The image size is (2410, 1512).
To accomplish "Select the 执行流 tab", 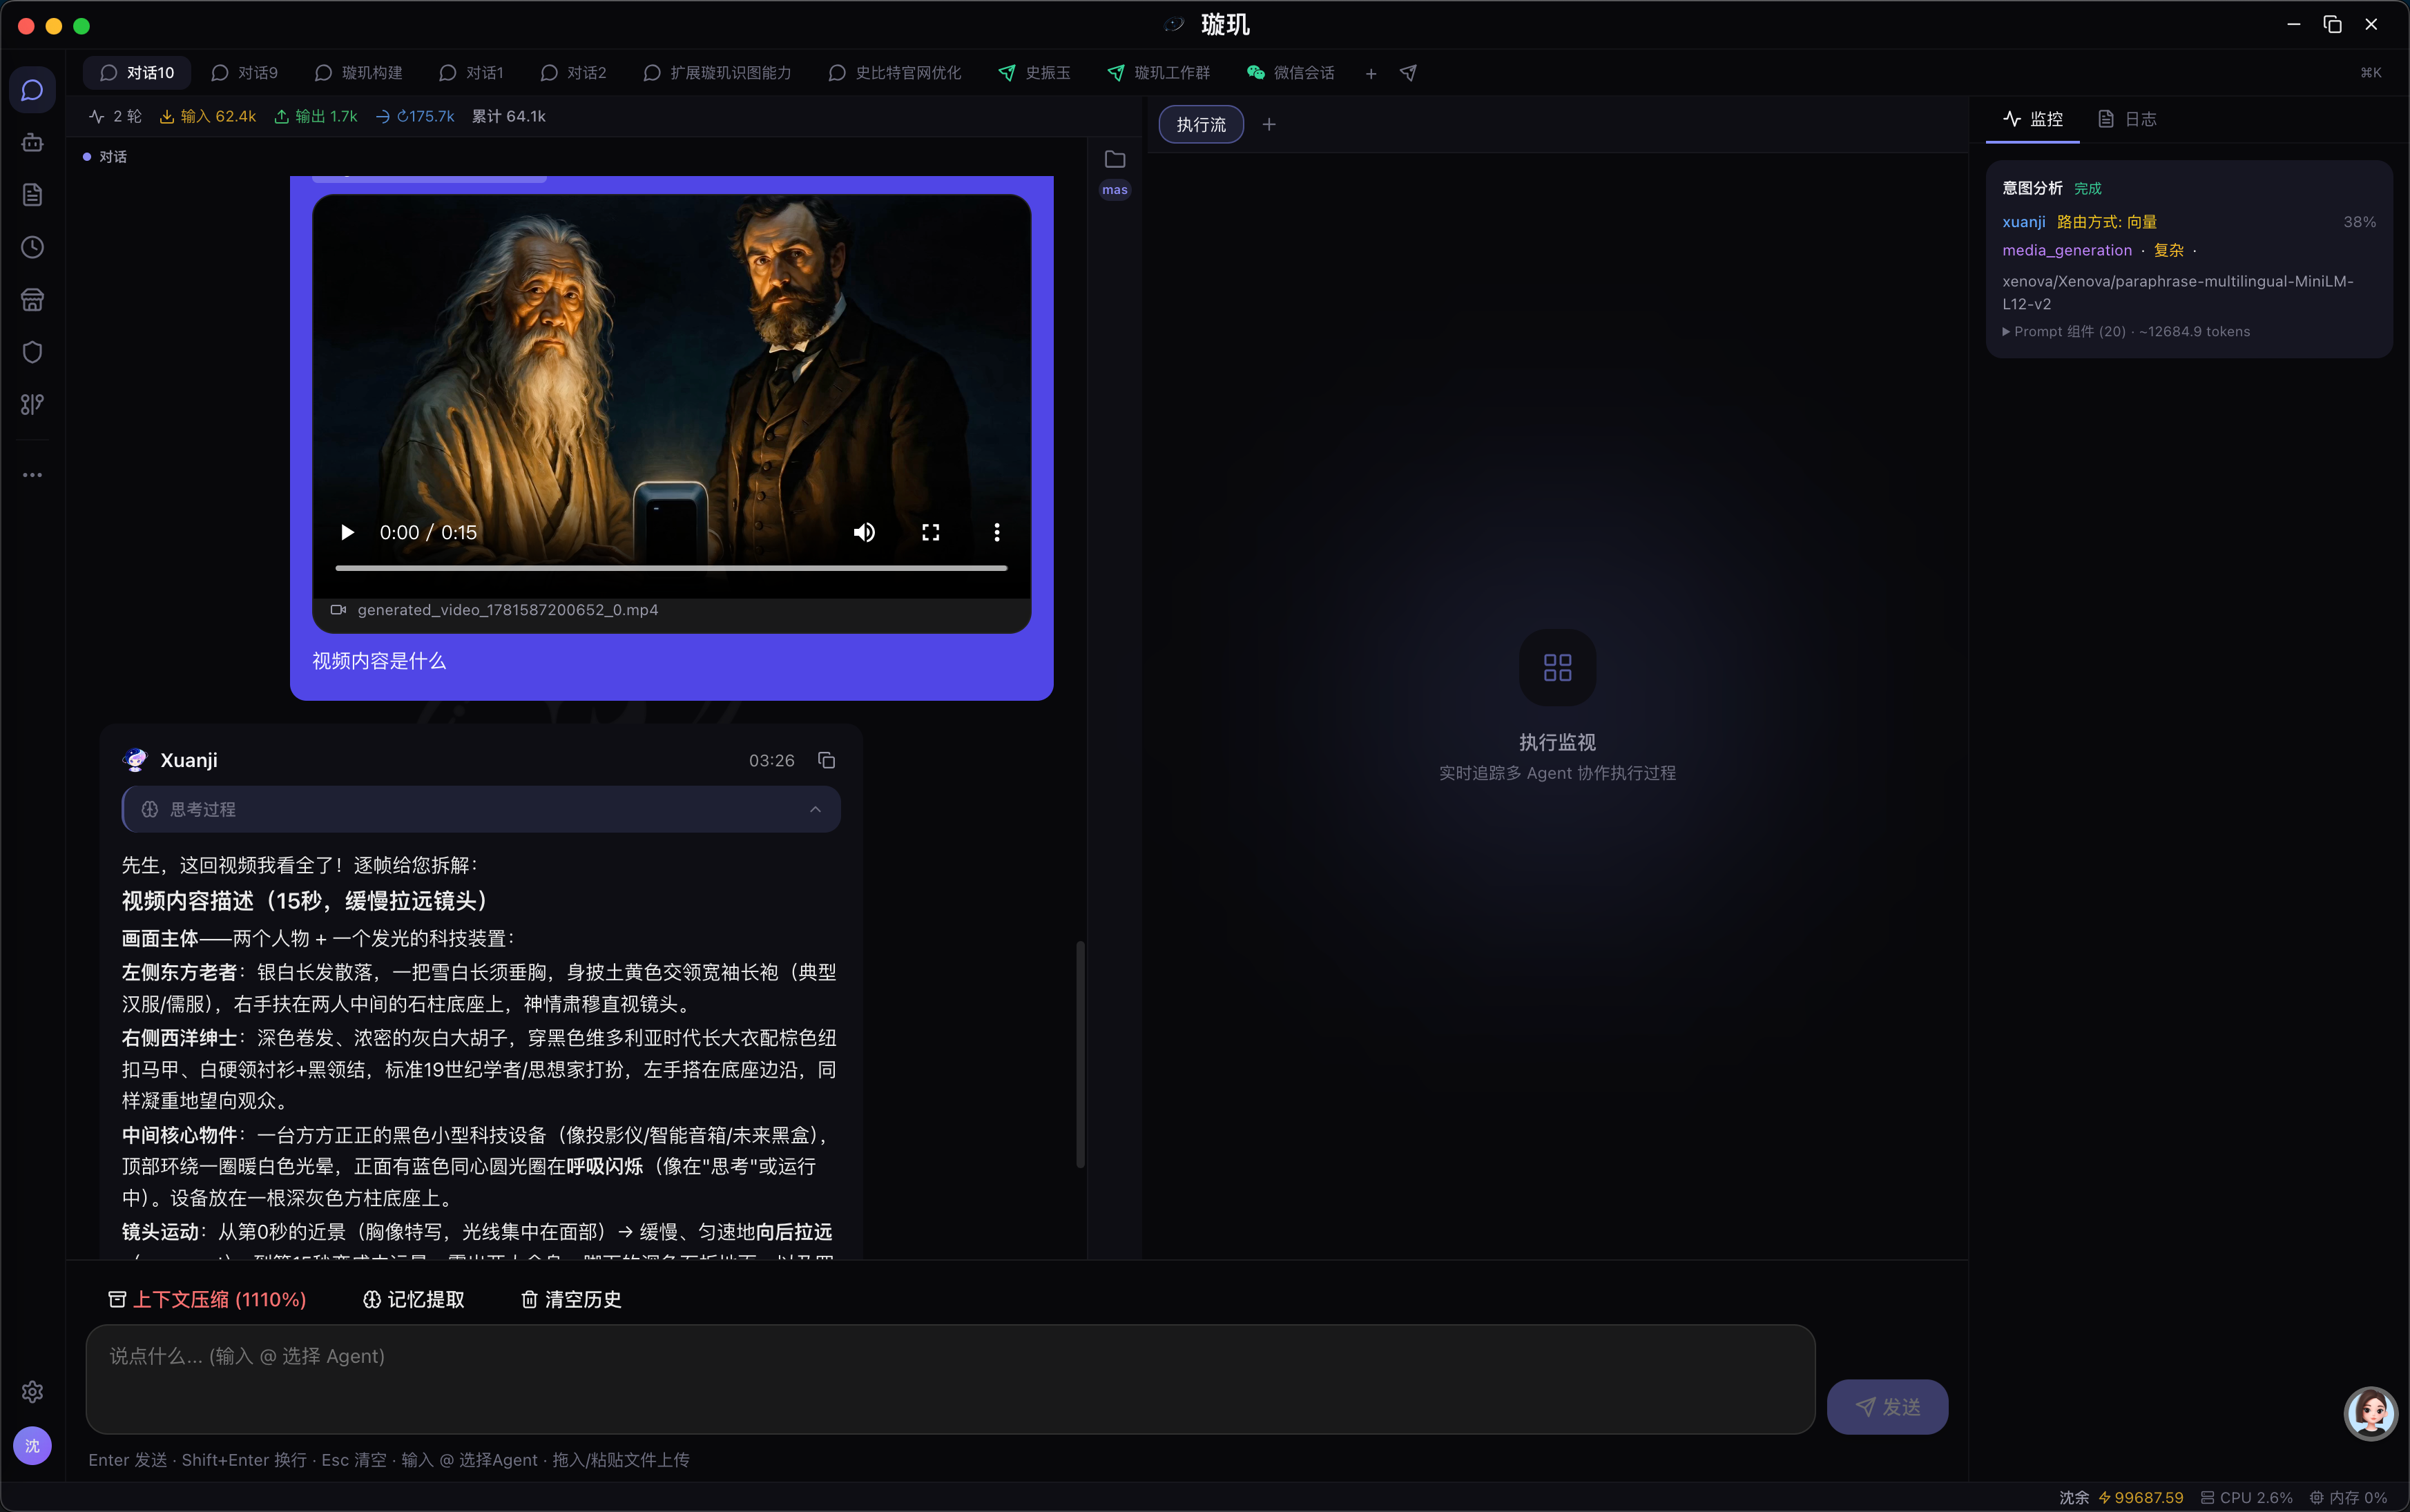I will point(1201,124).
